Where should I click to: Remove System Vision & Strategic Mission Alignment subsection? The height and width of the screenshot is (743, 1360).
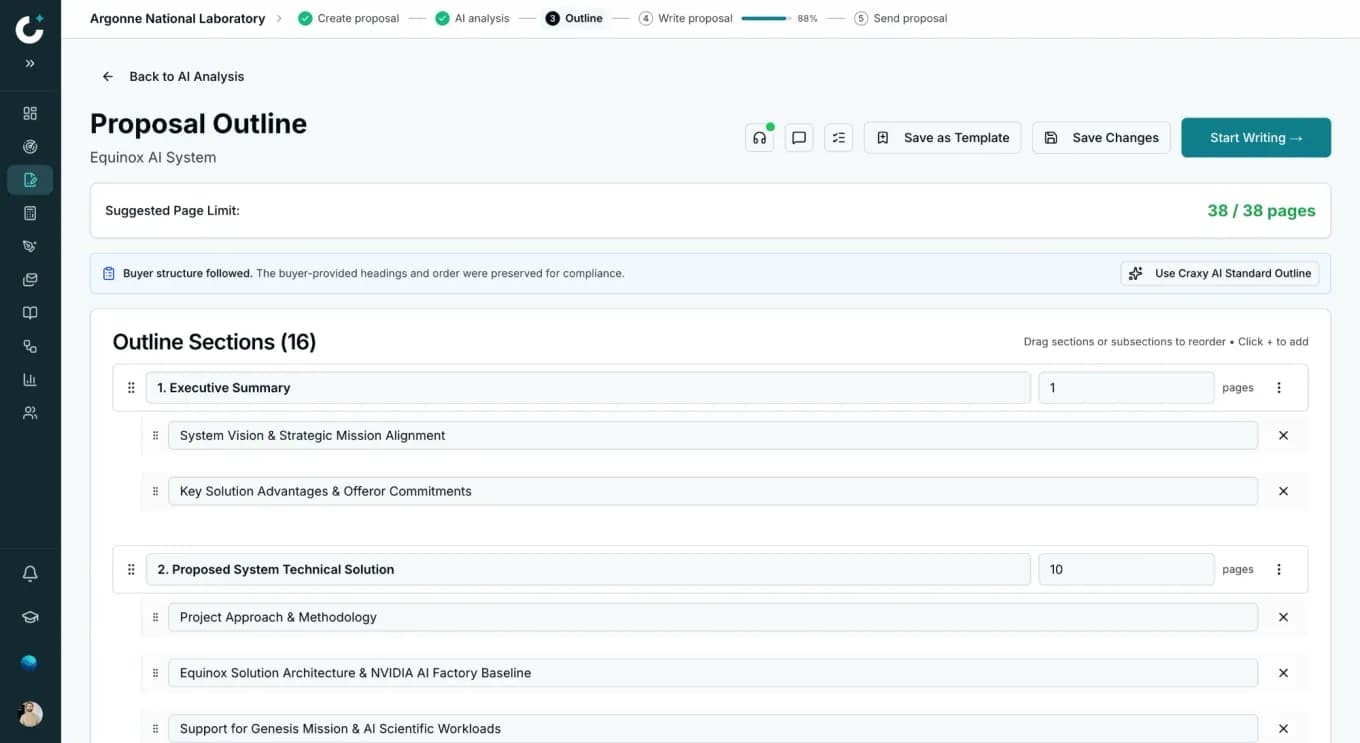(1284, 436)
